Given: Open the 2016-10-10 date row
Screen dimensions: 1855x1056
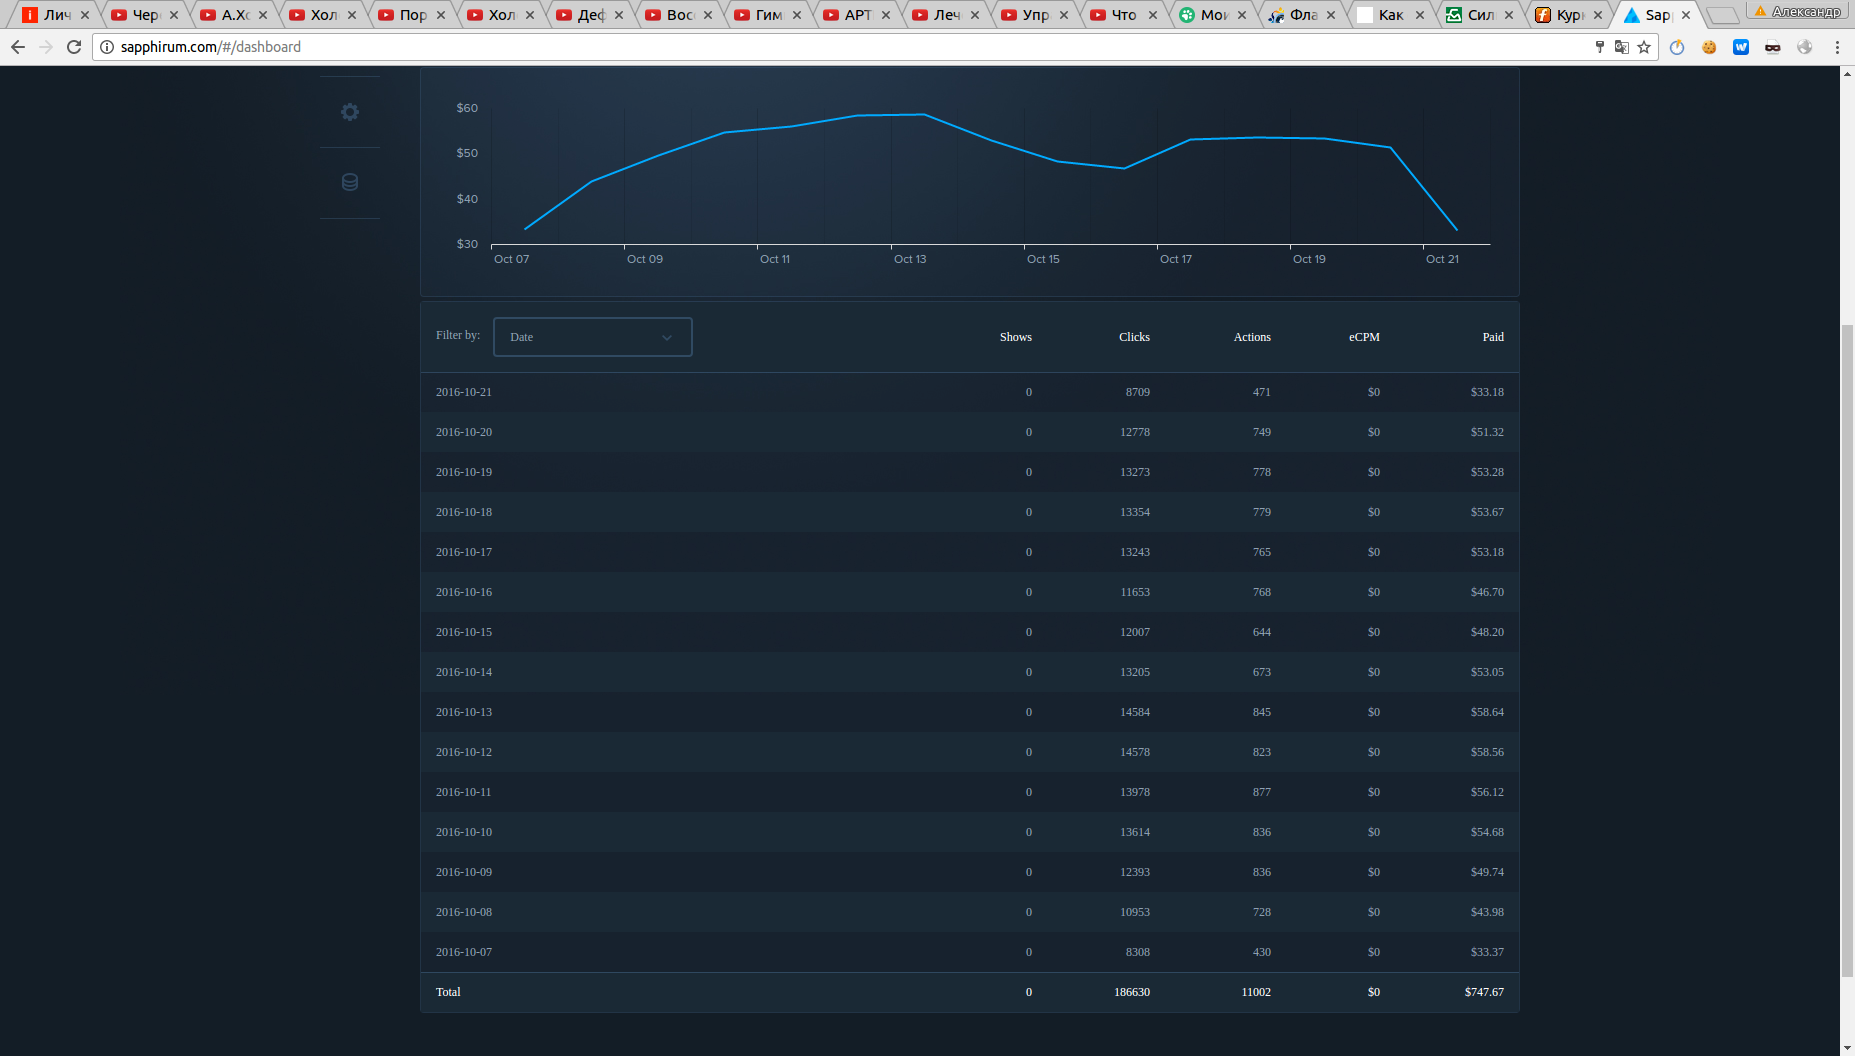Looking at the screenshot, I should click(x=970, y=832).
